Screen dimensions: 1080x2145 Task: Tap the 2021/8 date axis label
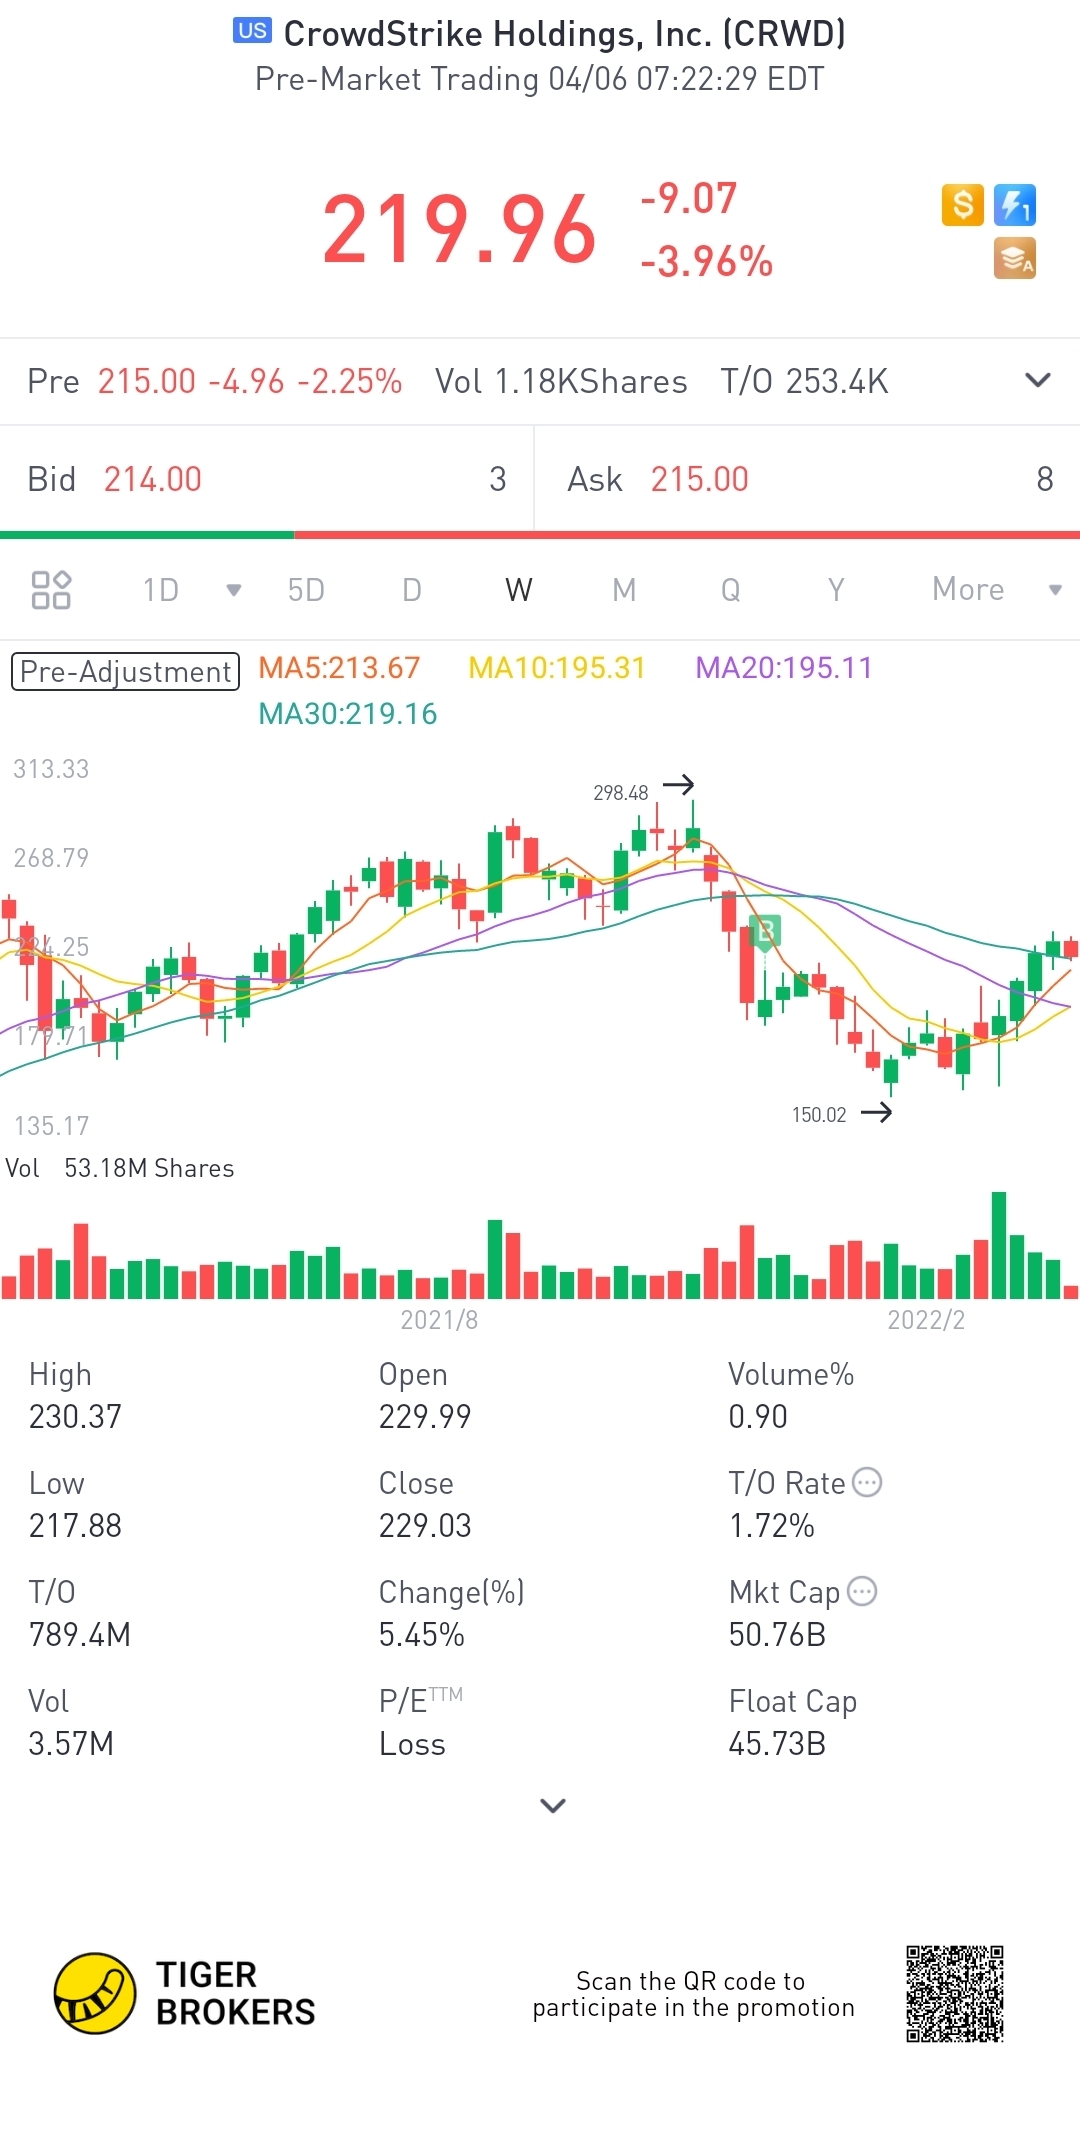coord(439,1320)
